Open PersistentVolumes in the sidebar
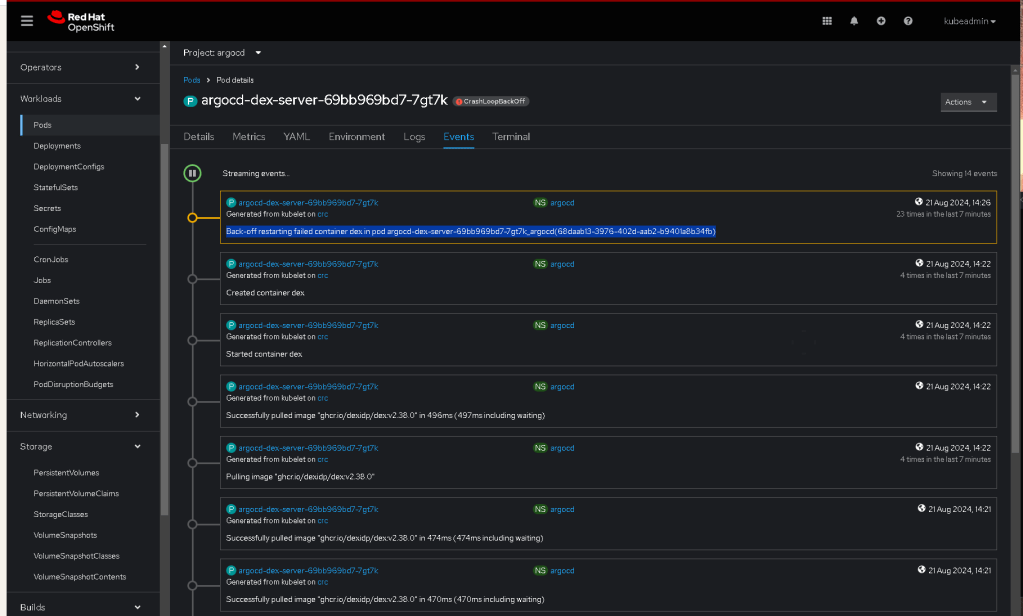 pos(66,472)
